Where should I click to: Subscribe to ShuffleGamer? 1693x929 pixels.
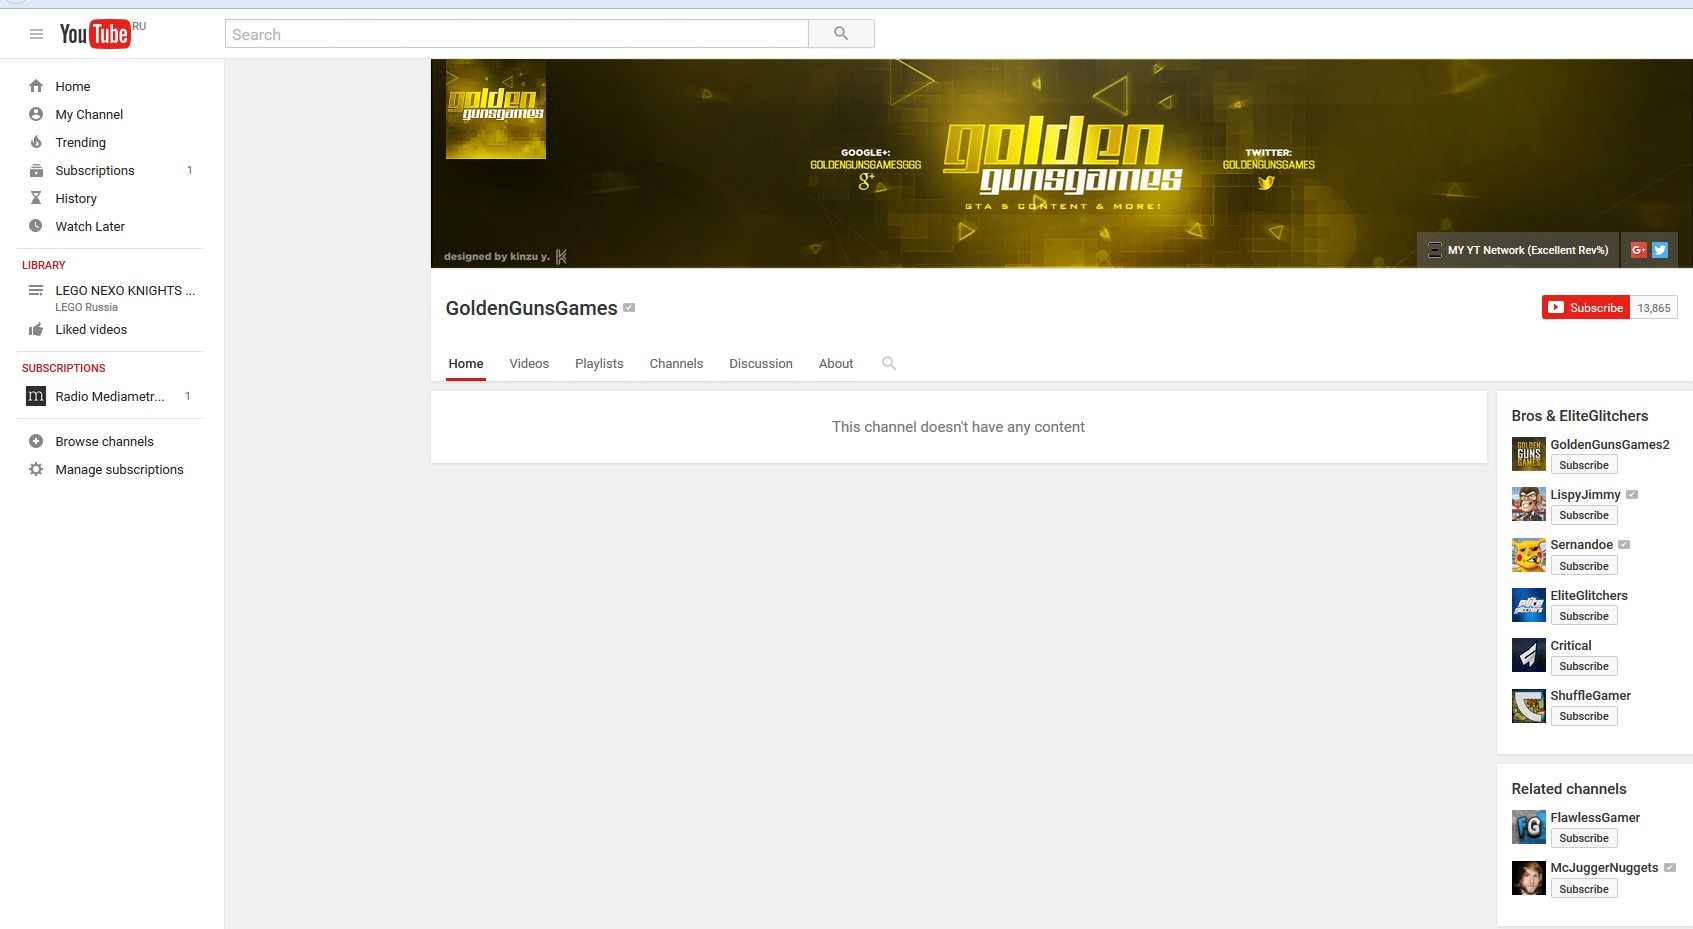pyautogui.click(x=1584, y=716)
